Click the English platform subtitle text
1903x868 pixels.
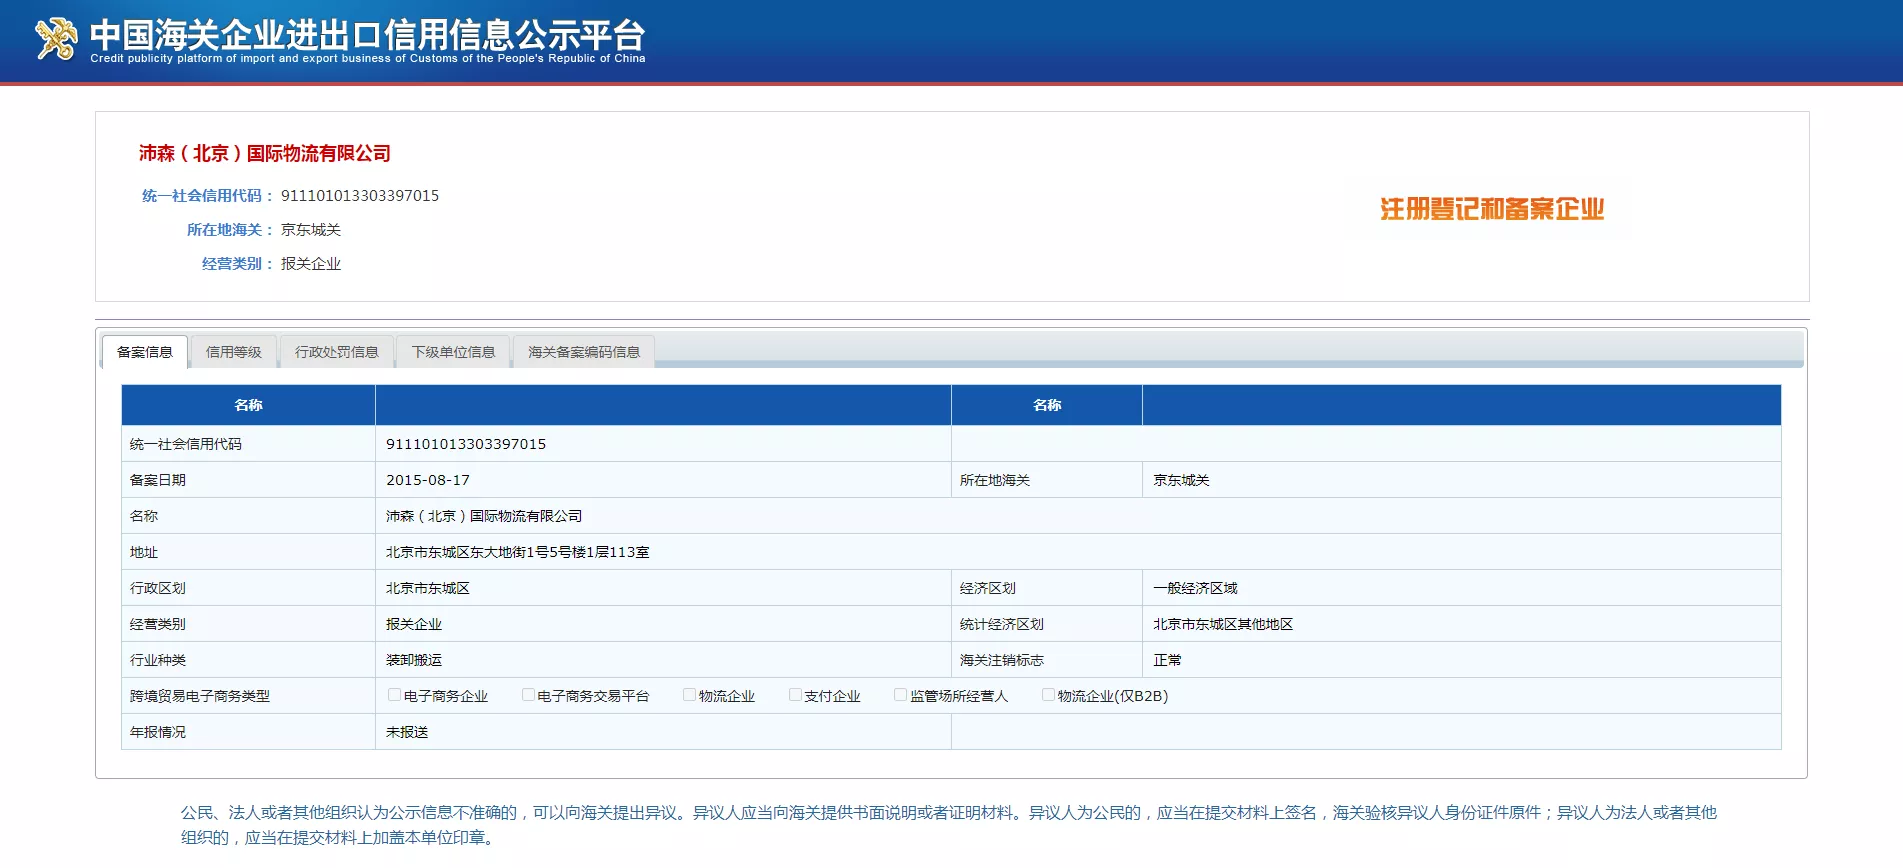click(x=368, y=58)
